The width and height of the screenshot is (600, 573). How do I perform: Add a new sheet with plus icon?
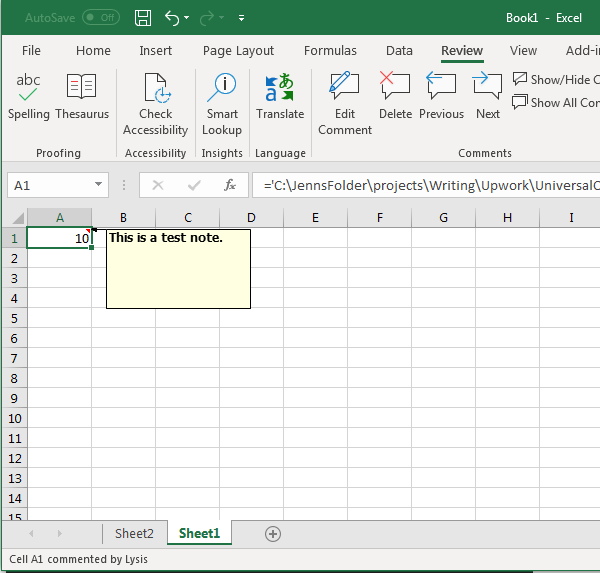tap(273, 534)
